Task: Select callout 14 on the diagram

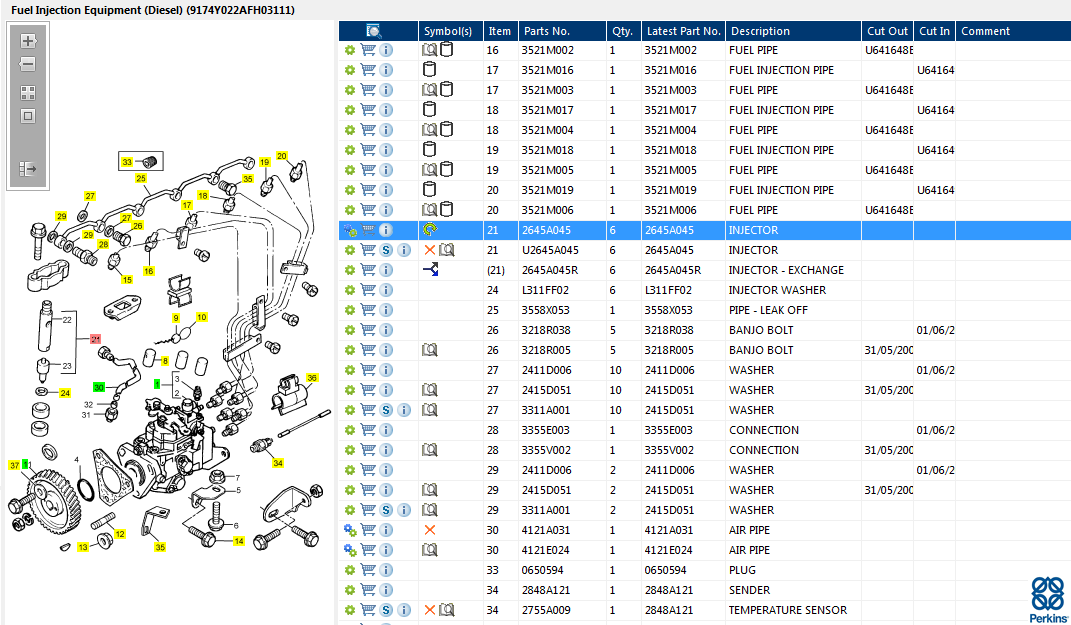Action: (239, 541)
